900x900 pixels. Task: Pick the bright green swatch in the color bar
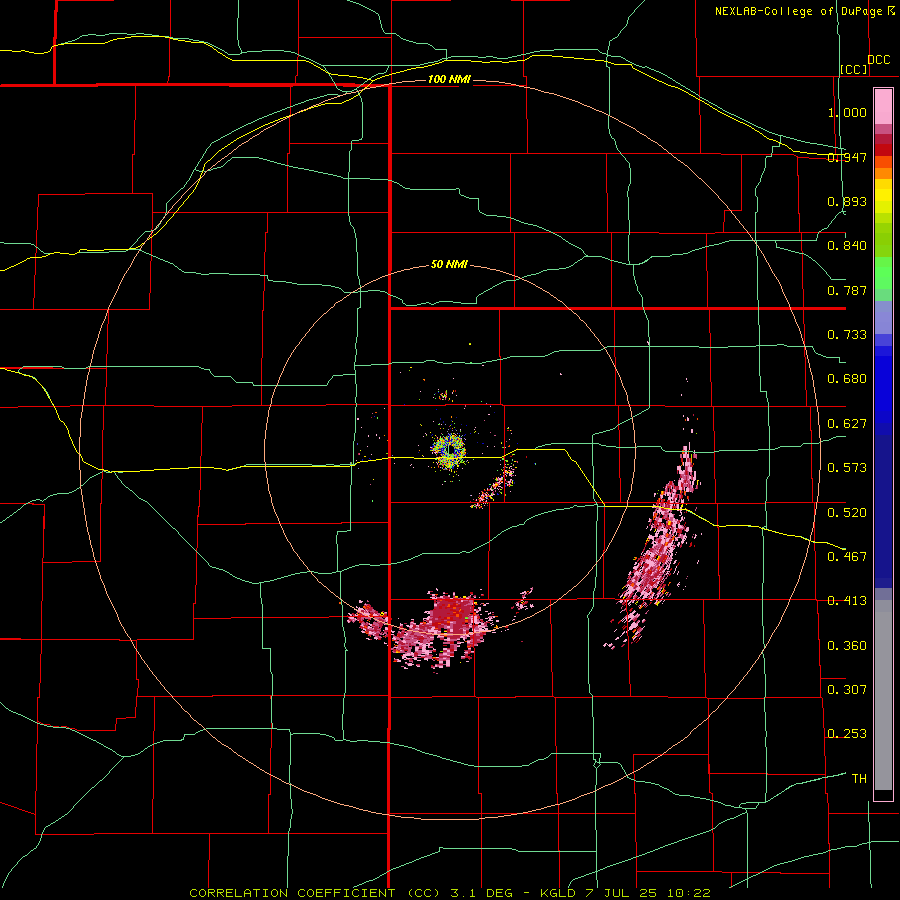(x=883, y=273)
